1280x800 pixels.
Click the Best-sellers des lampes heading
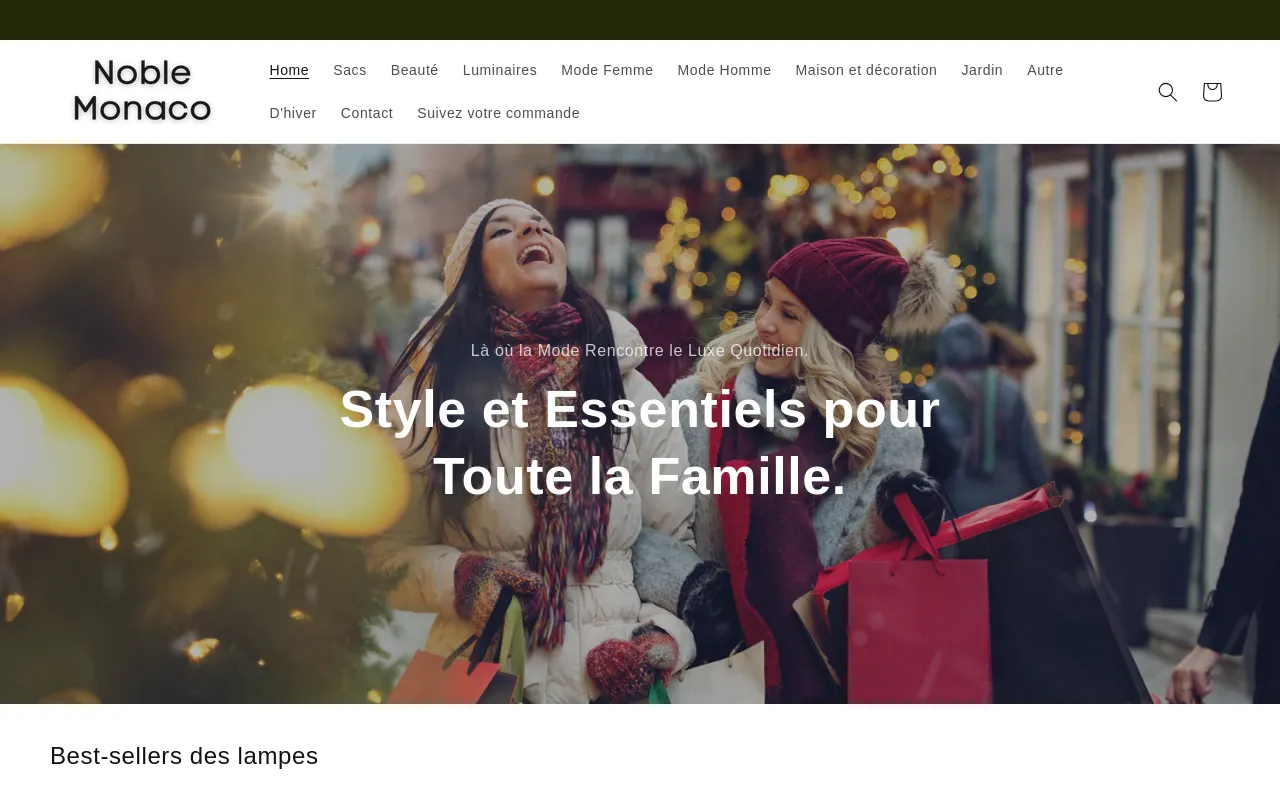(x=184, y=756)
